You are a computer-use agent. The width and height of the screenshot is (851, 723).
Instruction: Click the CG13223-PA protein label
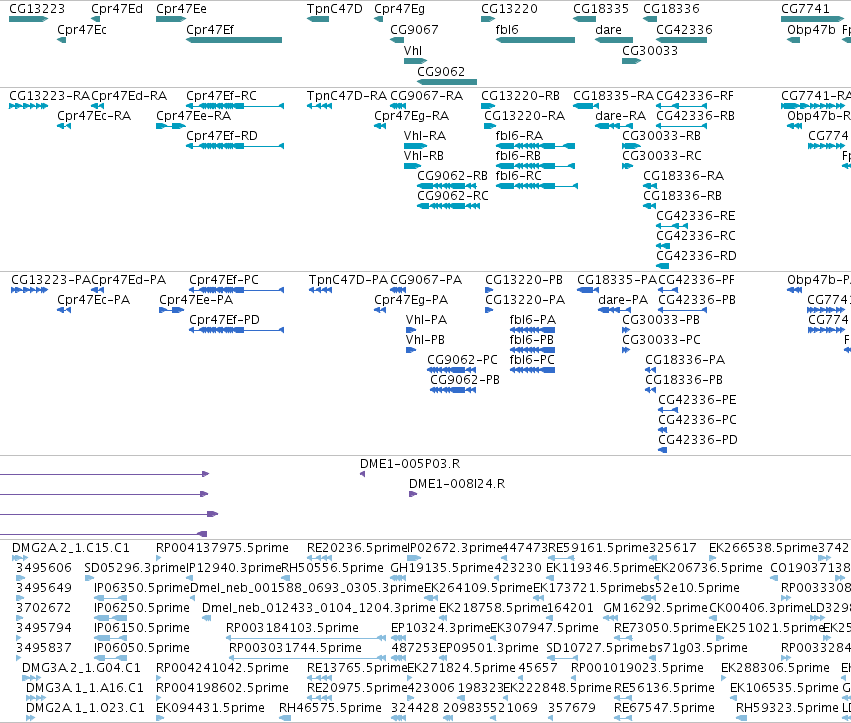(x=51, y=280)
